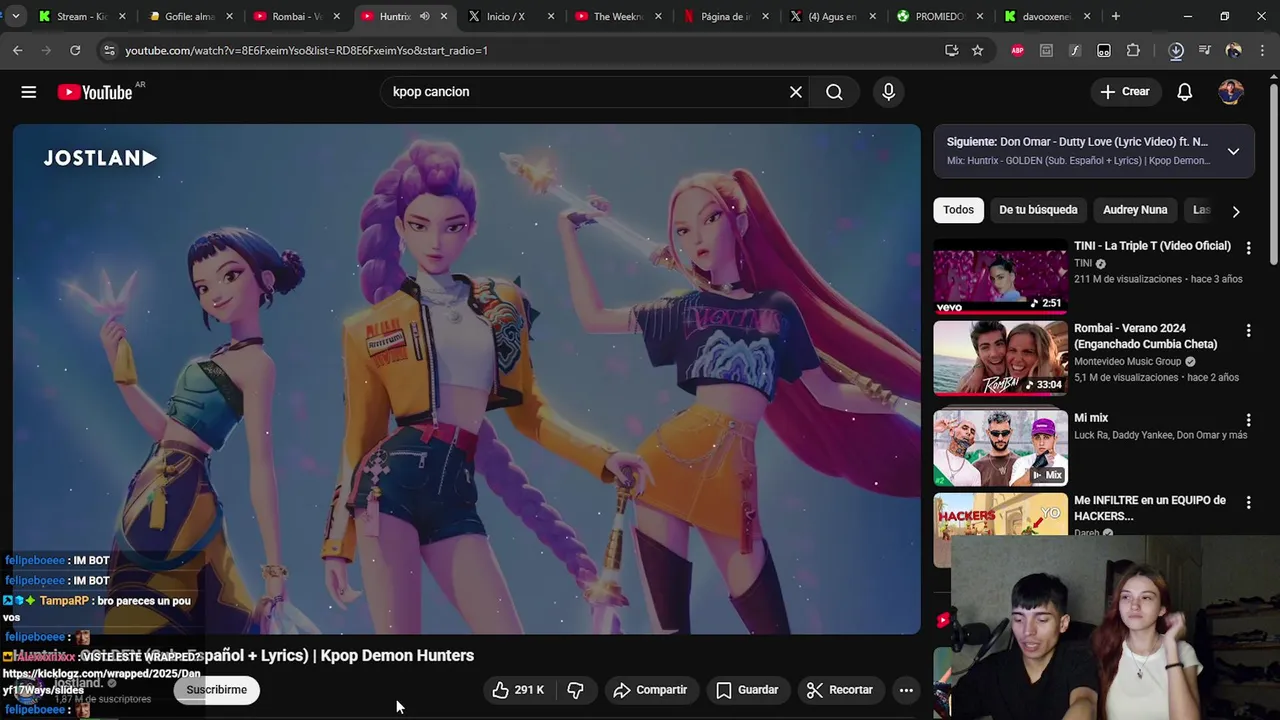Image resolution: width=1280 pixels, height=720 pixels.
Task: Select the Todos filter chip
Action: [958, 210]
